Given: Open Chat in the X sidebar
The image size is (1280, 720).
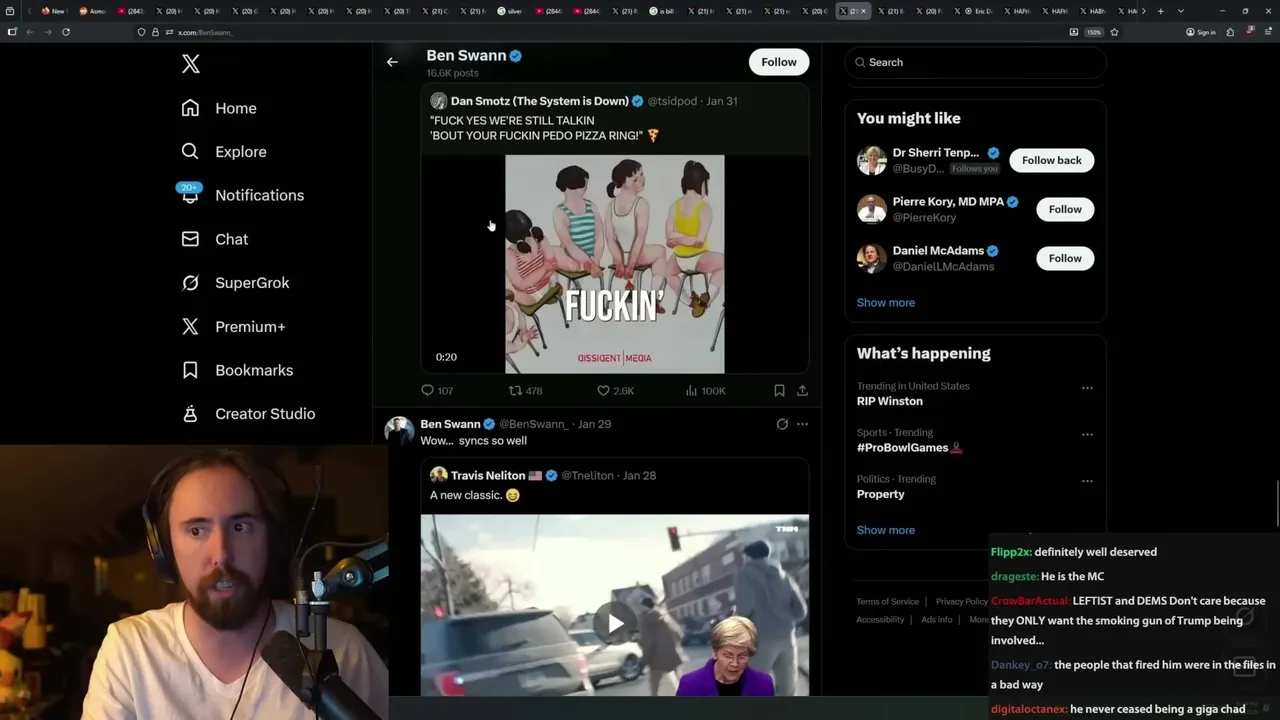Looking at the screenshot, I should click(x=215, y=239).
